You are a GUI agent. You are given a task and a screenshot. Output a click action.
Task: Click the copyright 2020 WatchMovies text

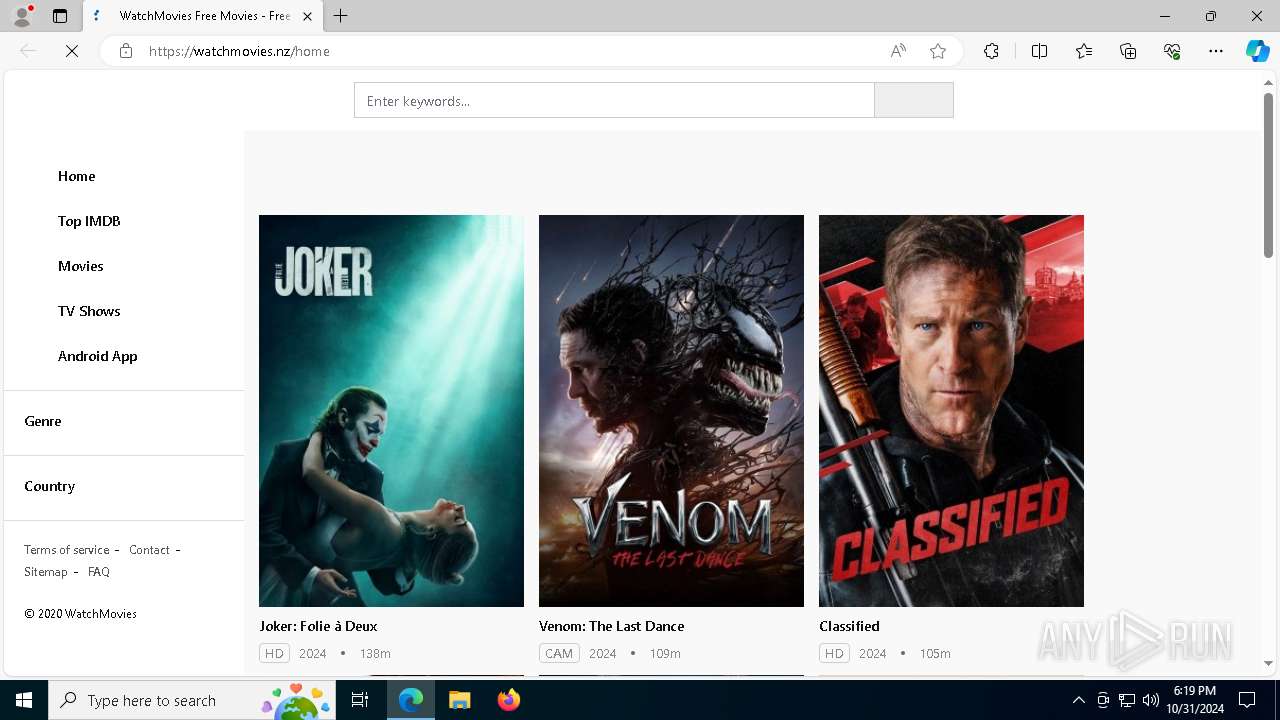pos(81,614)
